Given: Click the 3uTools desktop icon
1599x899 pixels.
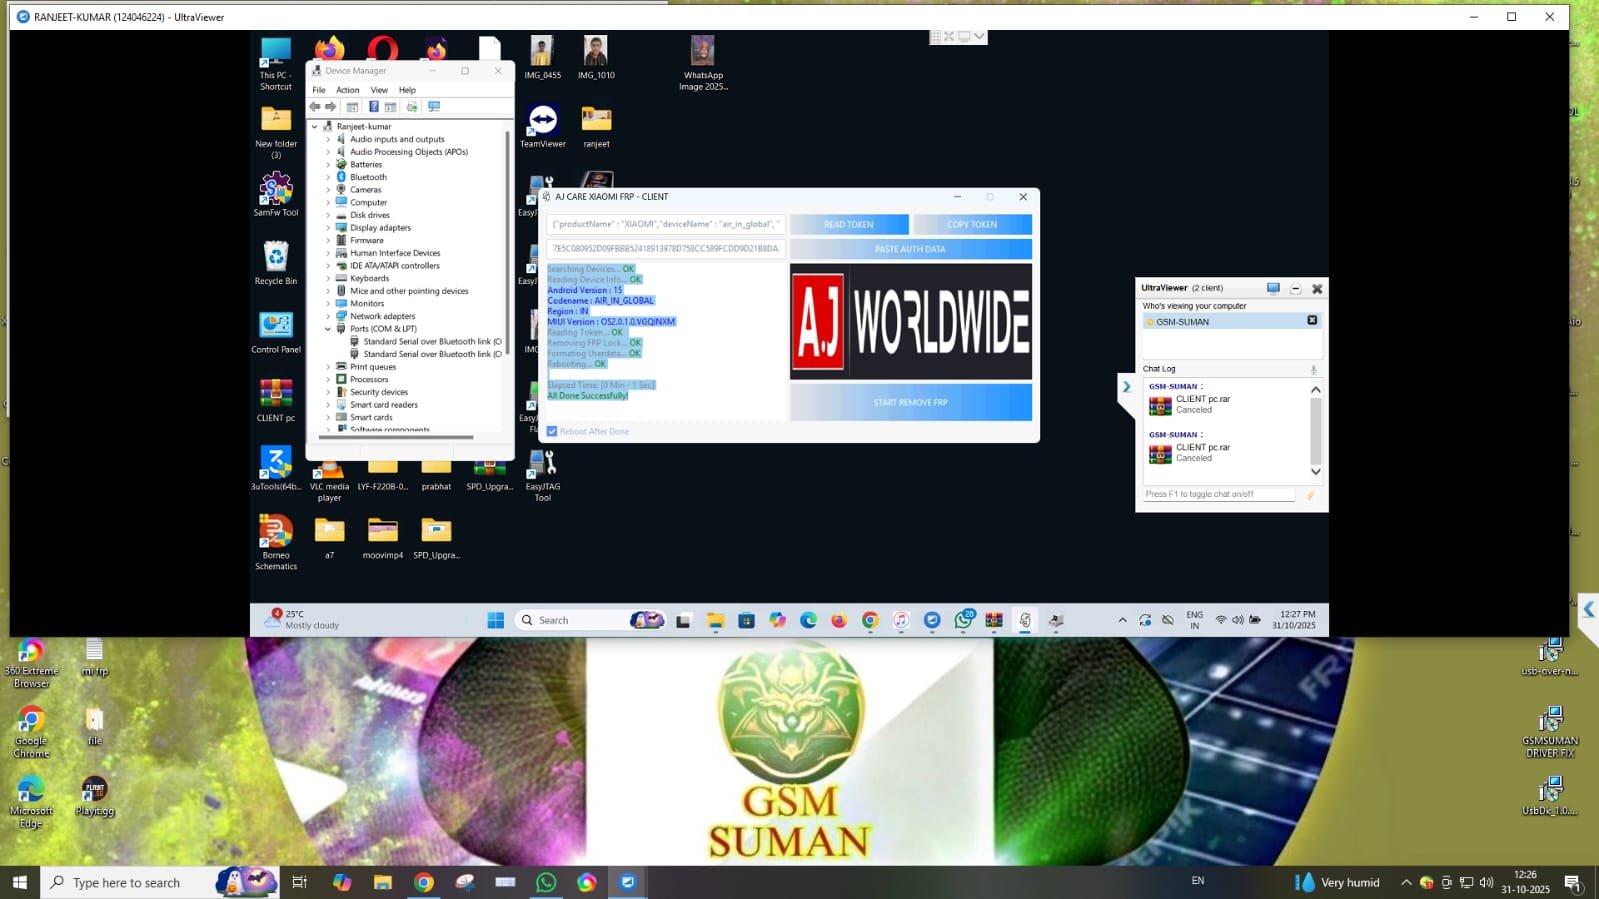Looking at the screenshot, I should (276, 463).
